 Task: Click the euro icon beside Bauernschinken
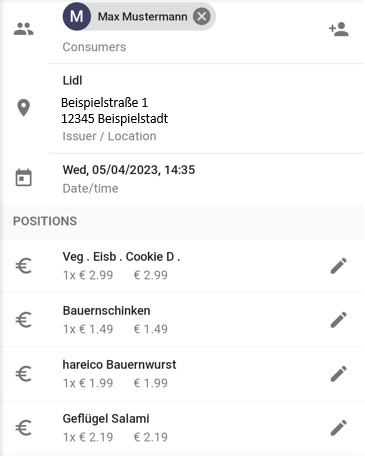(x=23, y=320)
